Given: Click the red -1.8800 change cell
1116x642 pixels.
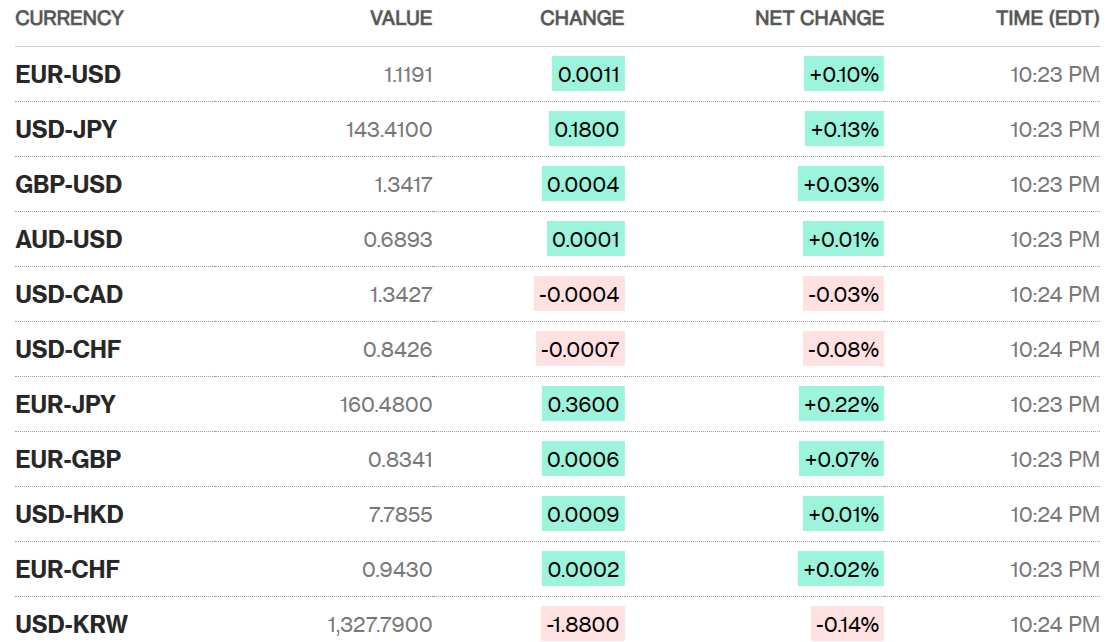Looking at the screenshot, I should point(582,625).
